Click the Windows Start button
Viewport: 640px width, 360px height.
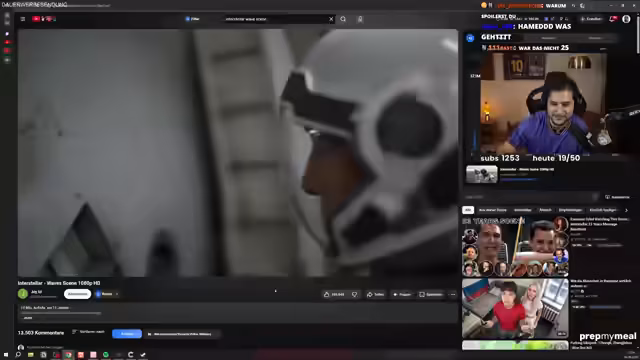tap(6, 355)
